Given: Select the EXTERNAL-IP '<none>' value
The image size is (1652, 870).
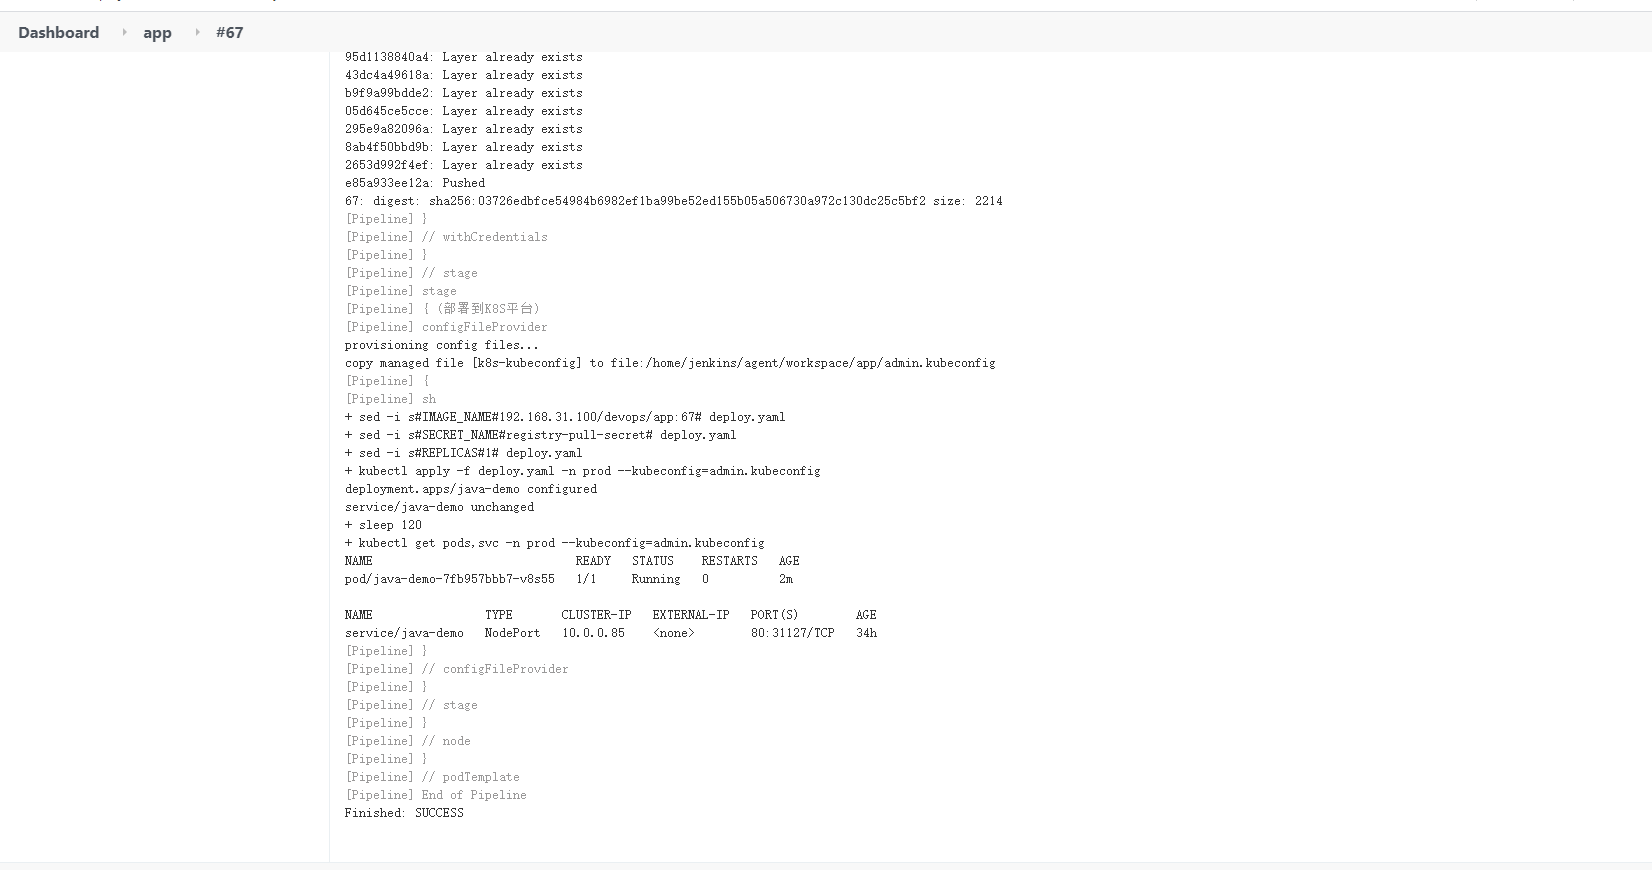Looking at the screenshot, I should coord(673,633).
